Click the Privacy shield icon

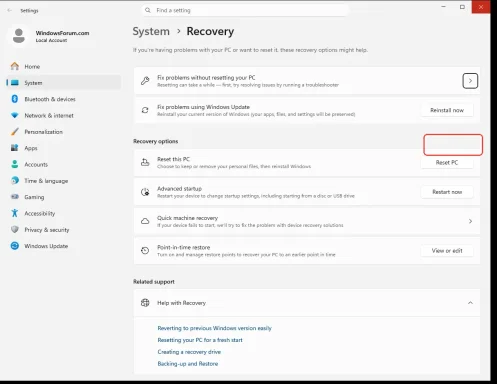pyautogui.click(x=15, y=230)
